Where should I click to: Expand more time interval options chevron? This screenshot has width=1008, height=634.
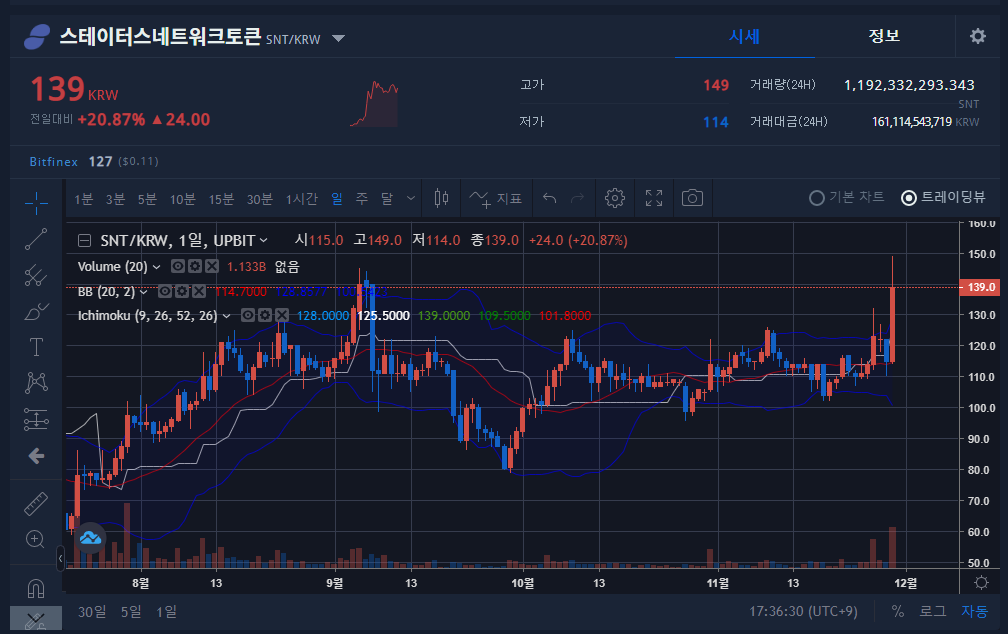[411, 199]
